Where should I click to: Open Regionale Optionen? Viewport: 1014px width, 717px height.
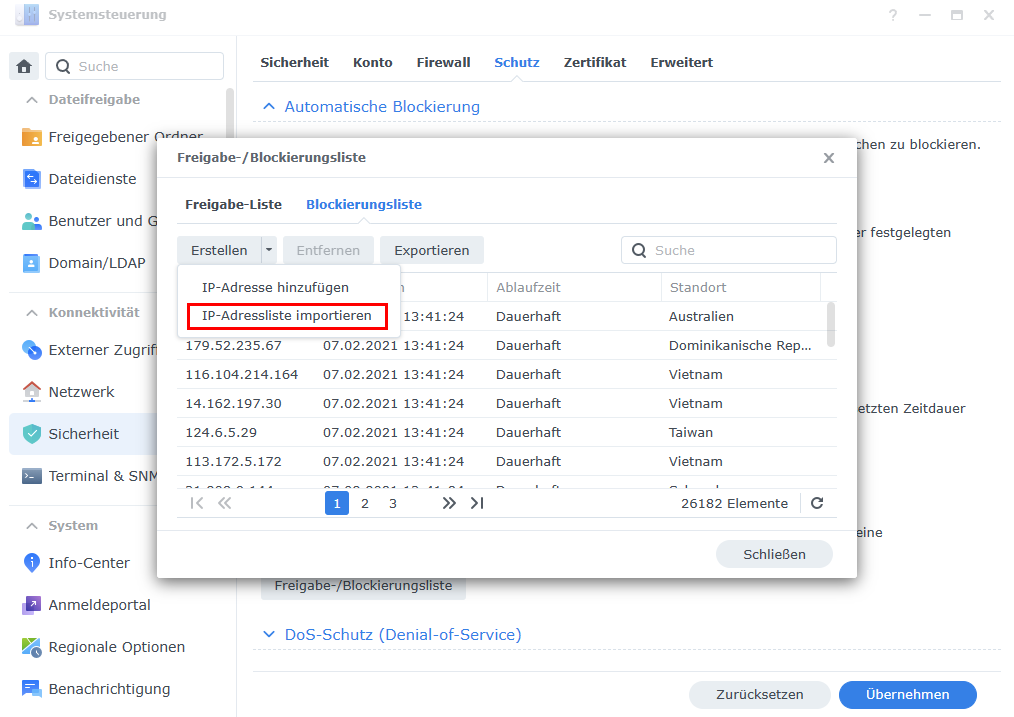116,647
